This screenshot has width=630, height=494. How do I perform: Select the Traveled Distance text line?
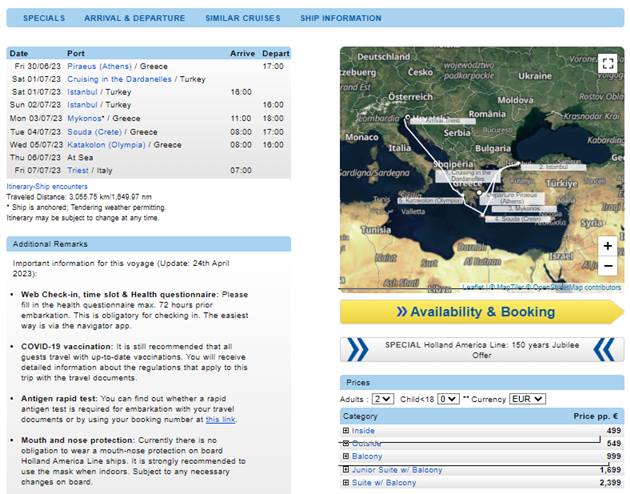point(79,197)
